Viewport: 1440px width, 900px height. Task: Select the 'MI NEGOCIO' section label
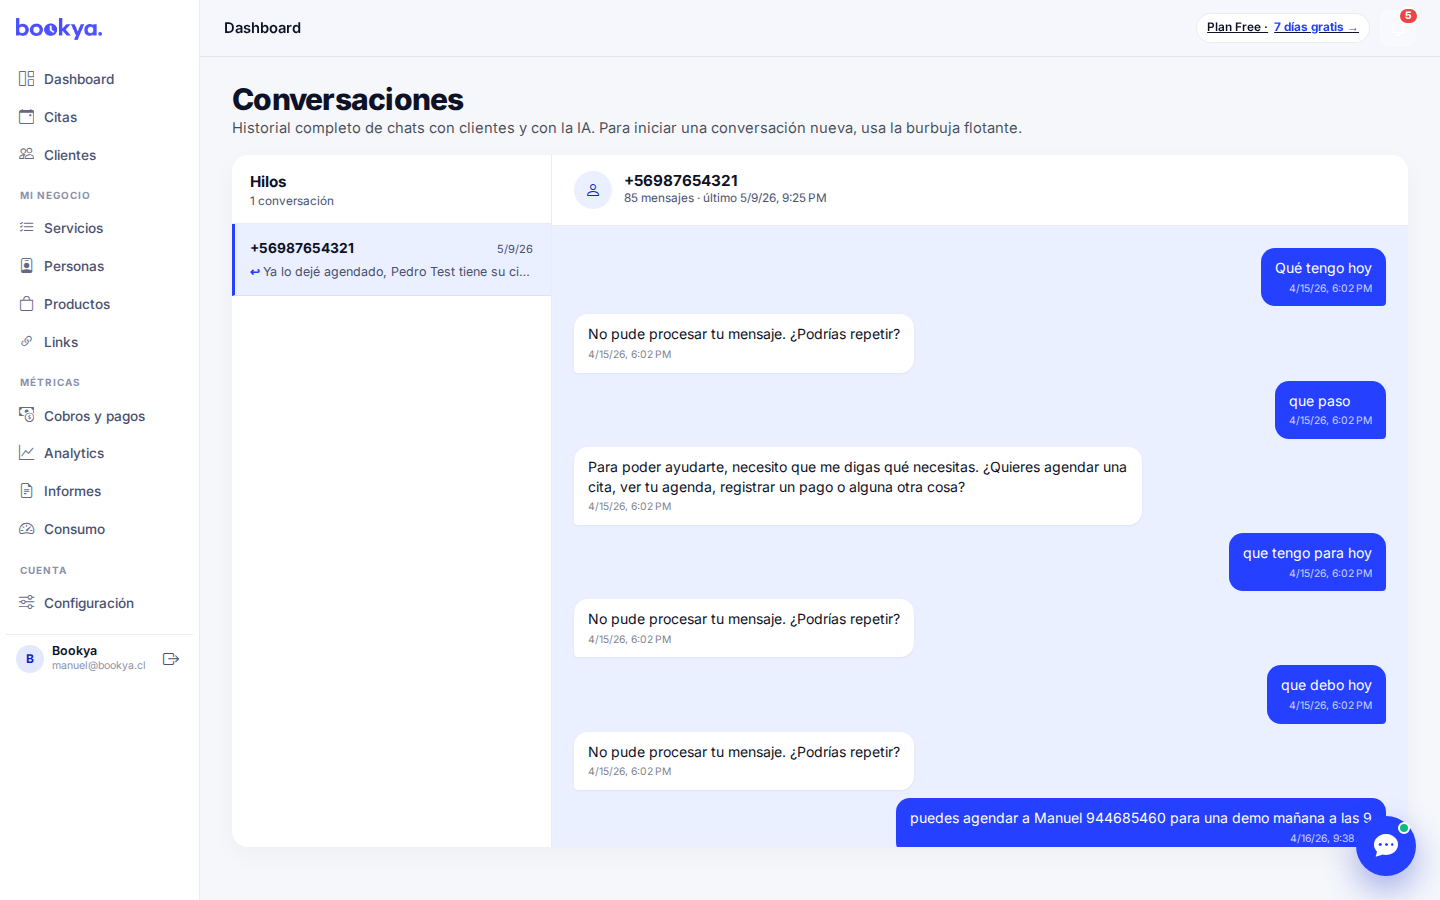[55, 196]
